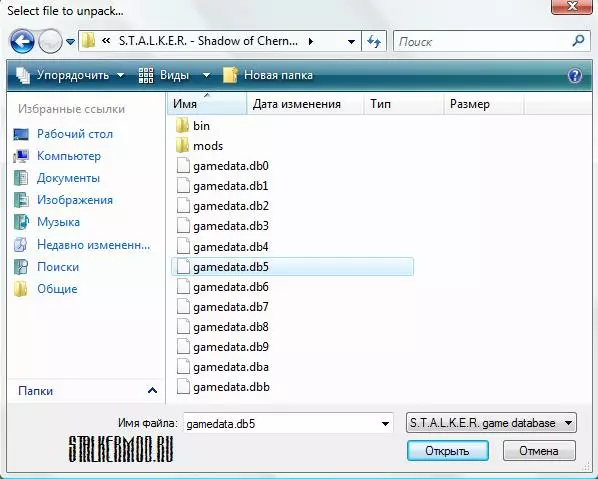Sort by Тип column header

pos(404,103)
